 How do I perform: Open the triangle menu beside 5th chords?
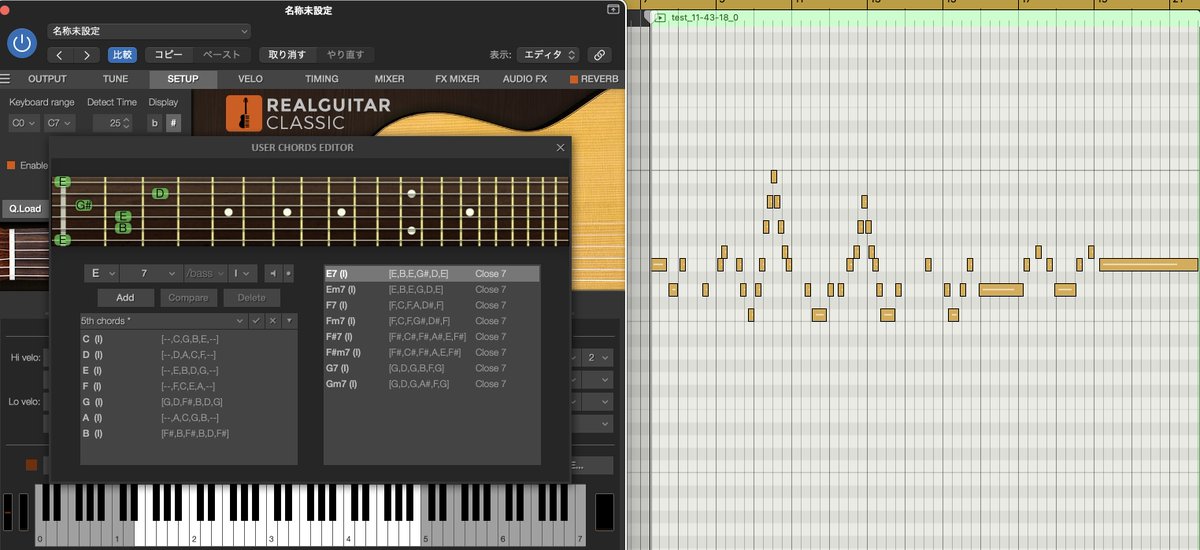point(289,321)
